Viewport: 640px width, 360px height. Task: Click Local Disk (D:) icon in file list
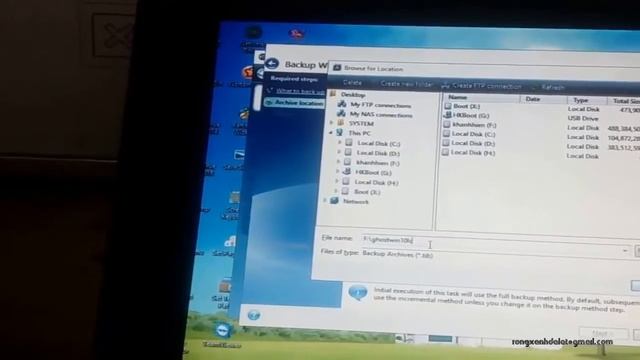pyautogui.click(x=446, y=143)
